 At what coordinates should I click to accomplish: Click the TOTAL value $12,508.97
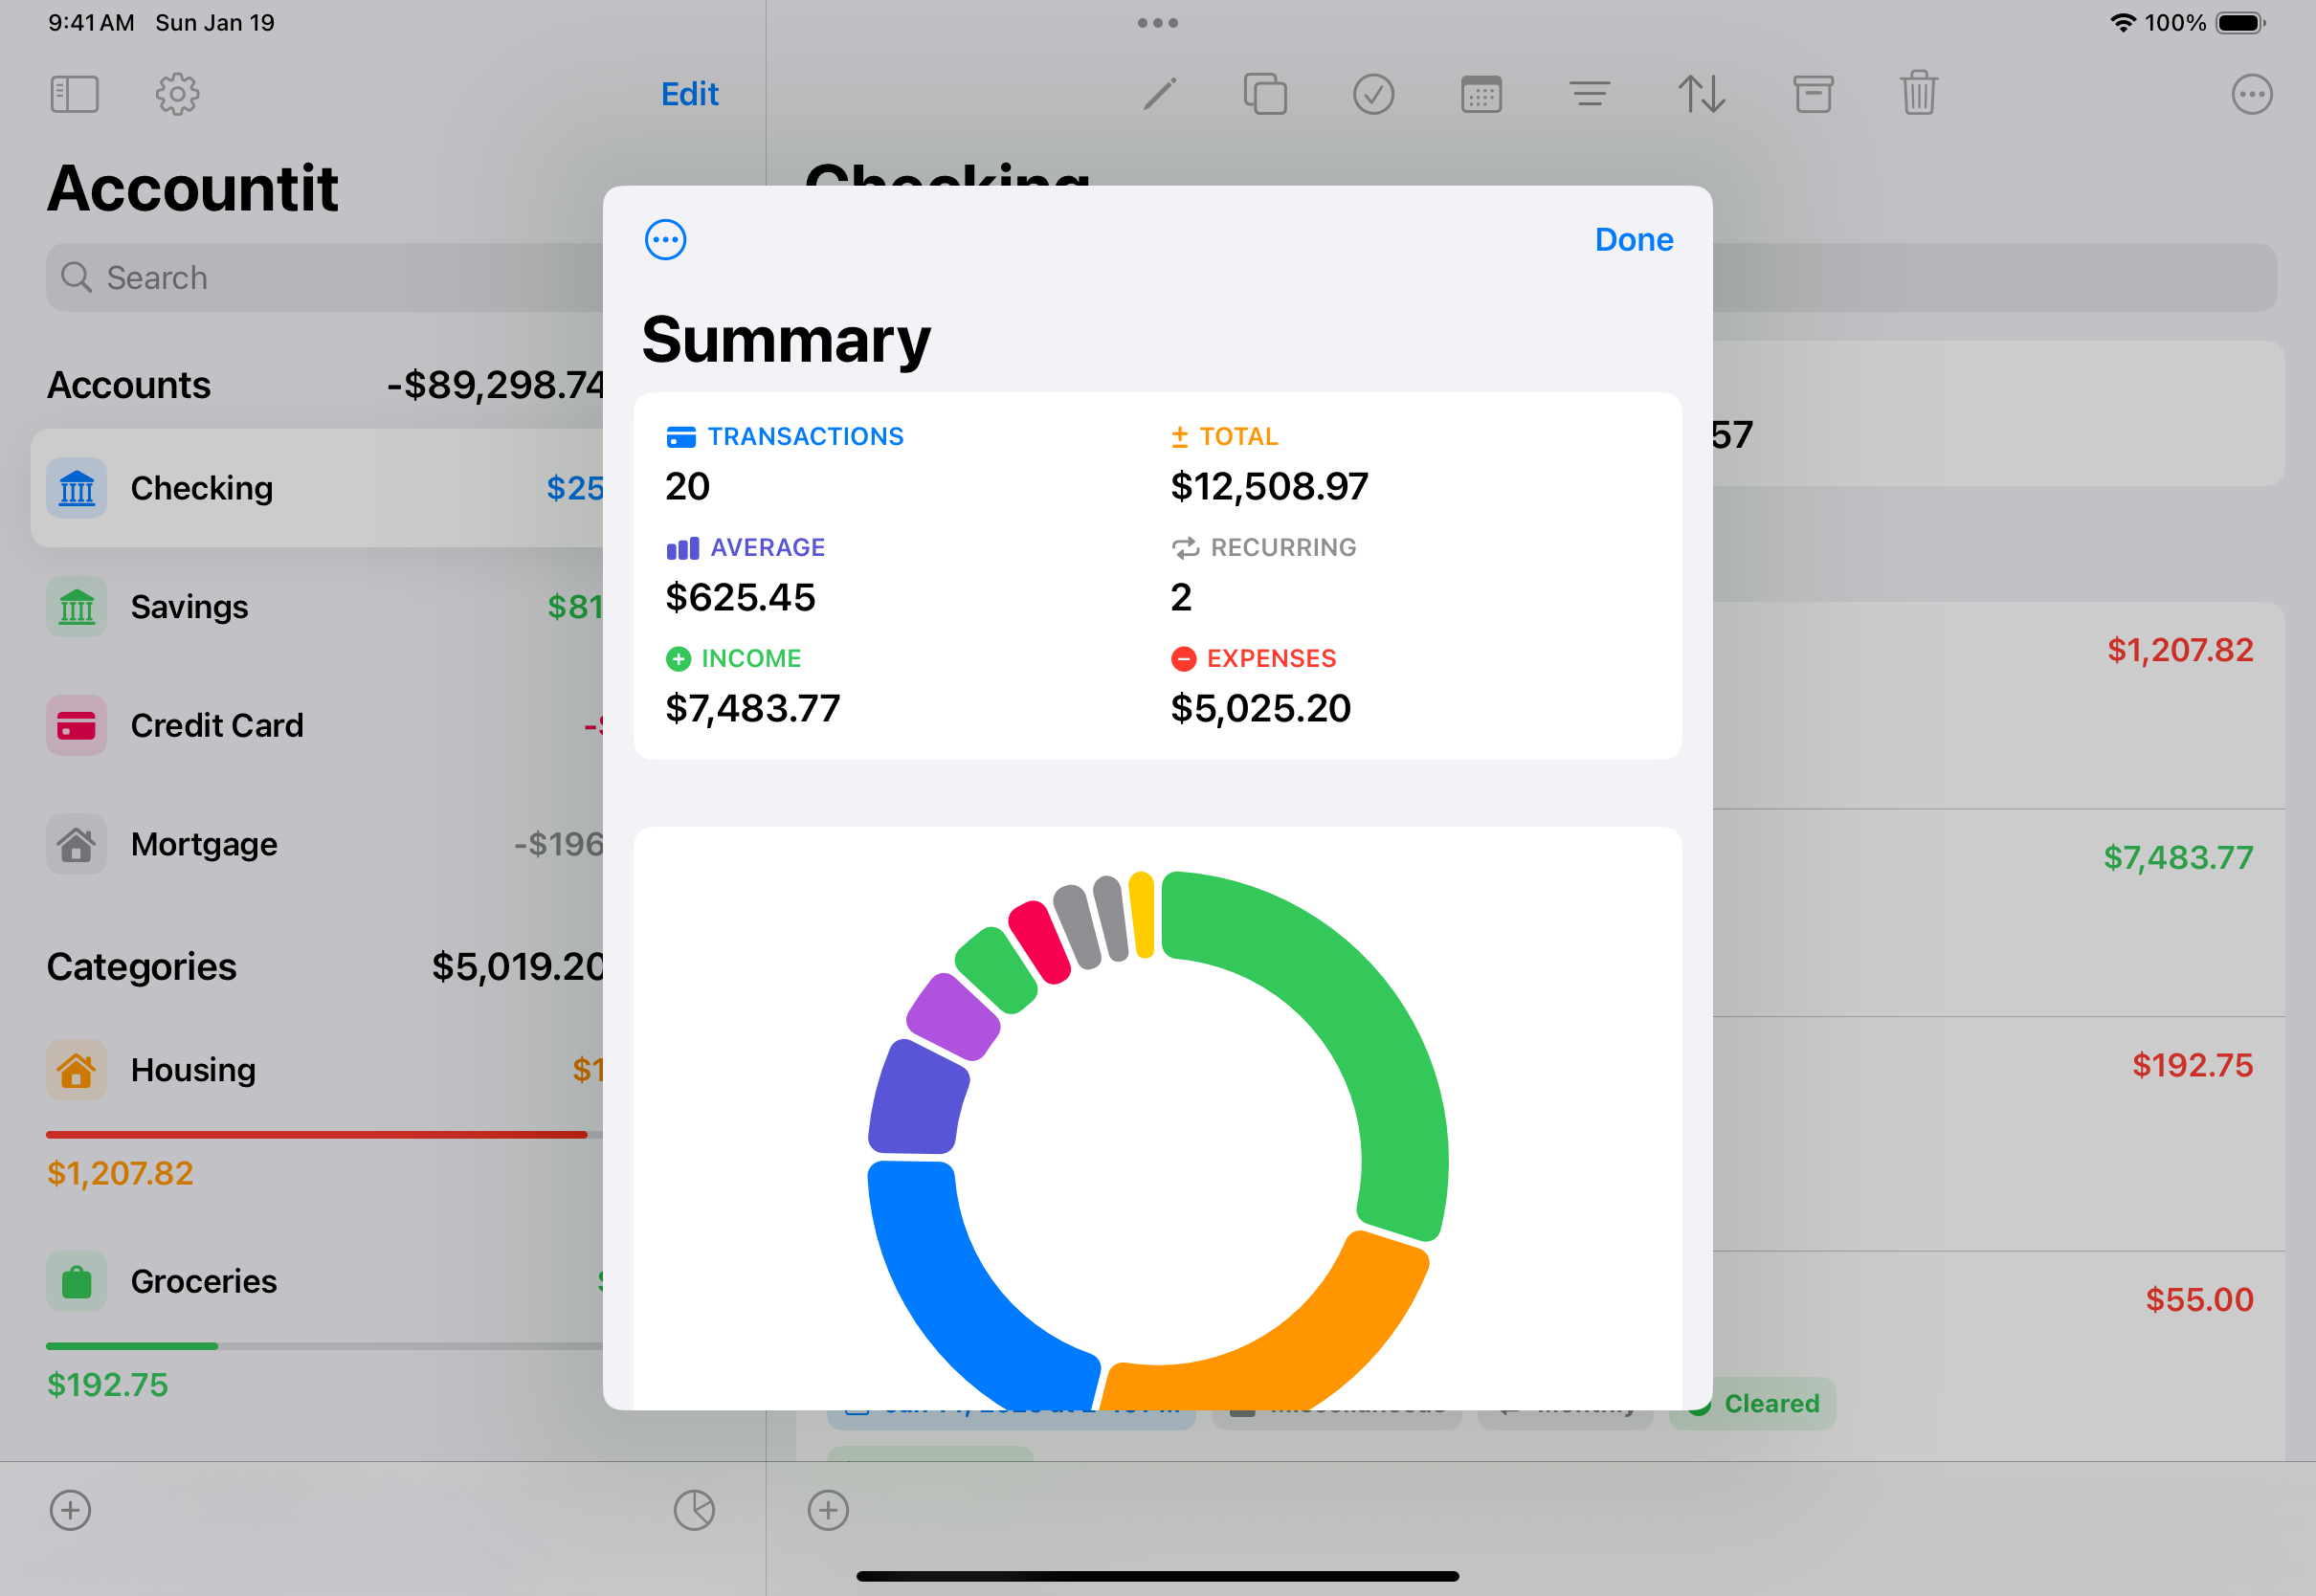pyautogui.click(x=1269, y=487)
